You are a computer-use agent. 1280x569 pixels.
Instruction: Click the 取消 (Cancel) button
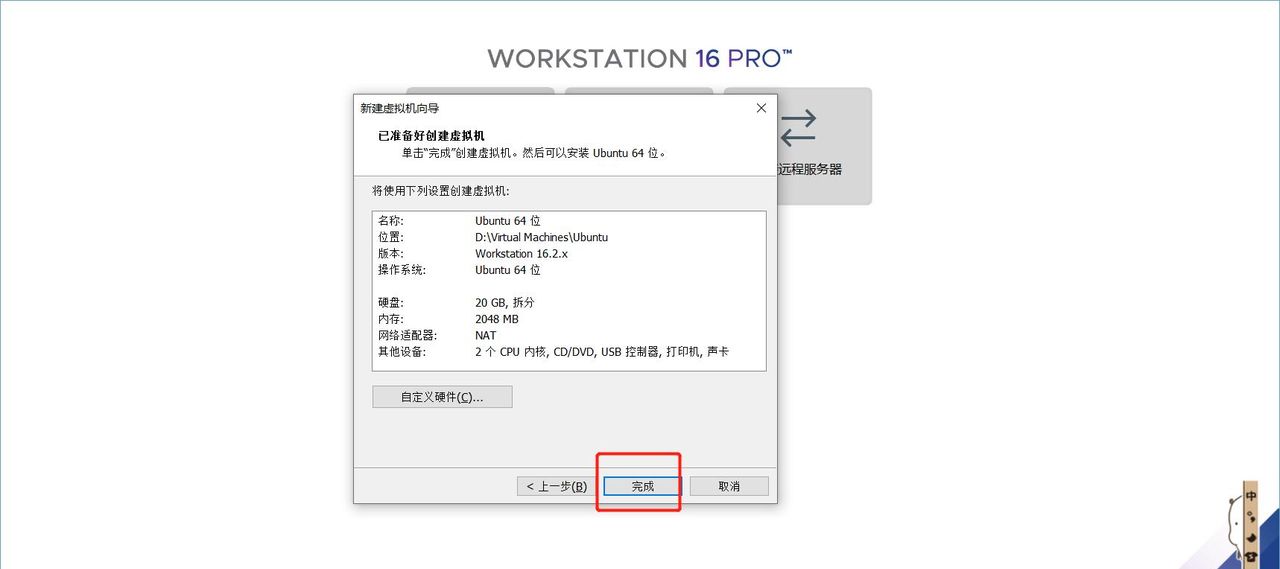[729, 486]
